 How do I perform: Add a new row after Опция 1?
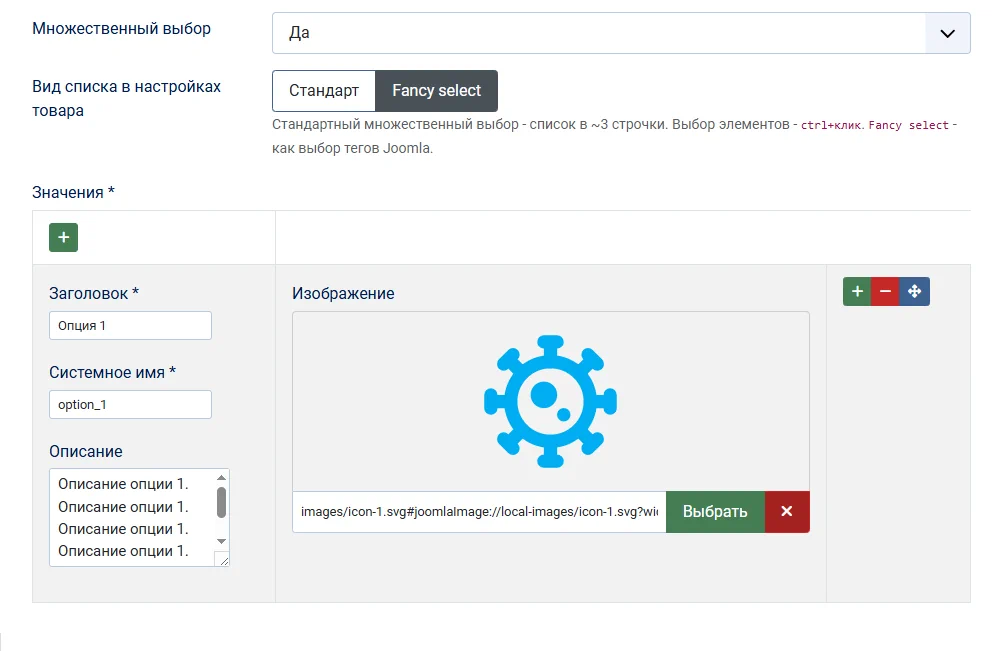coord(857,292)
